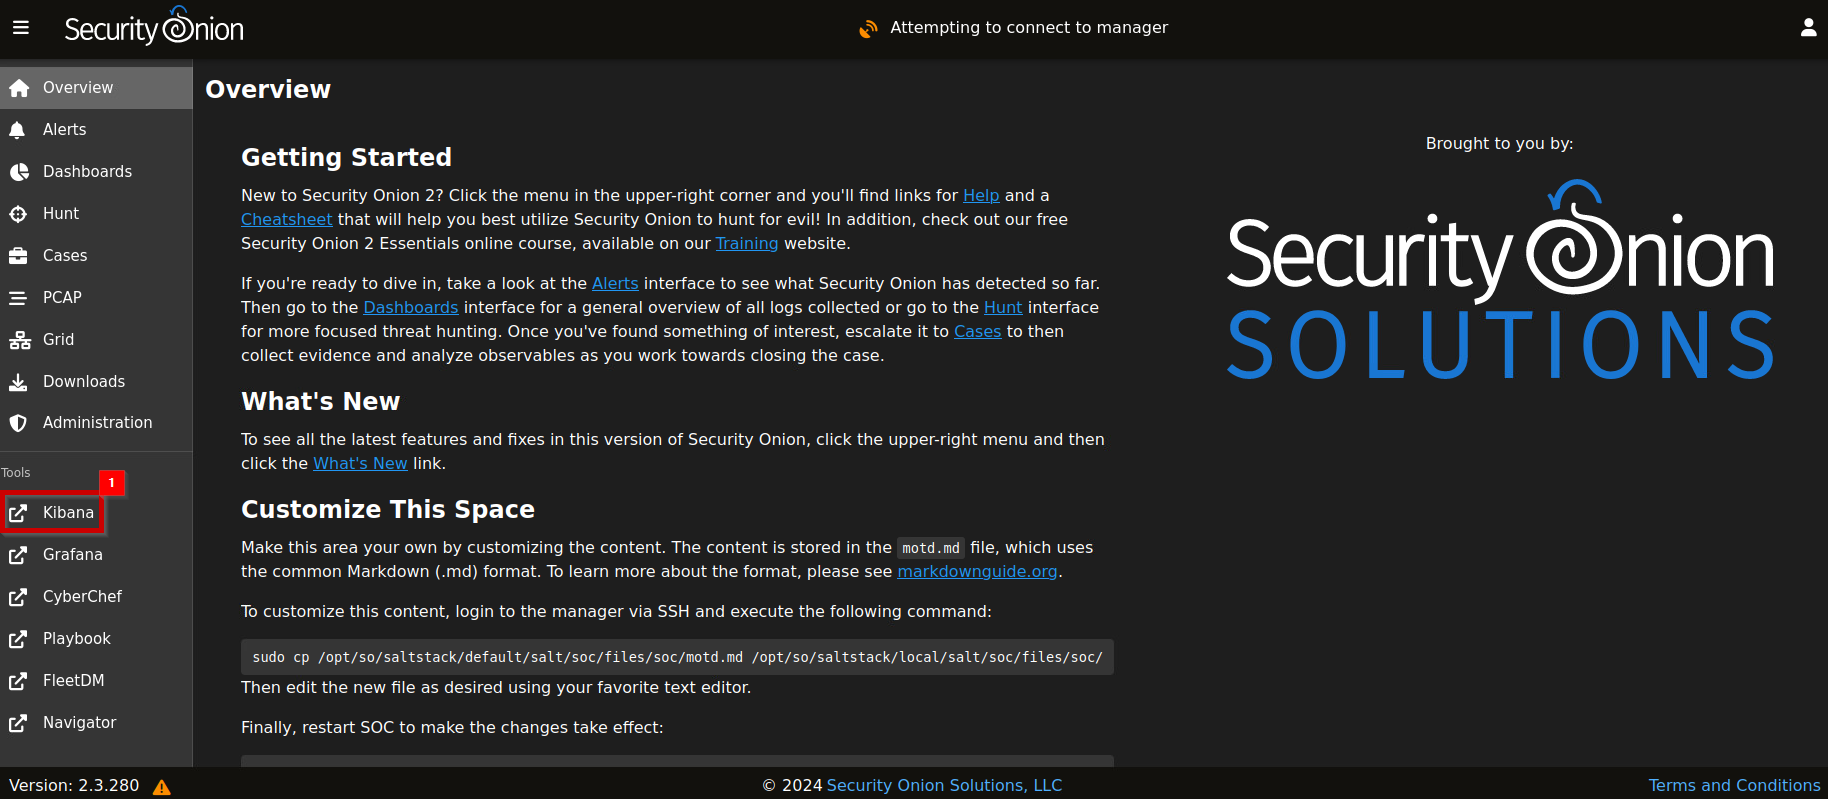The height and width of the screenshot is (799, 1828).
Task: Follow the What's New link
Action: pyautogui.click(x=360, y=464)
